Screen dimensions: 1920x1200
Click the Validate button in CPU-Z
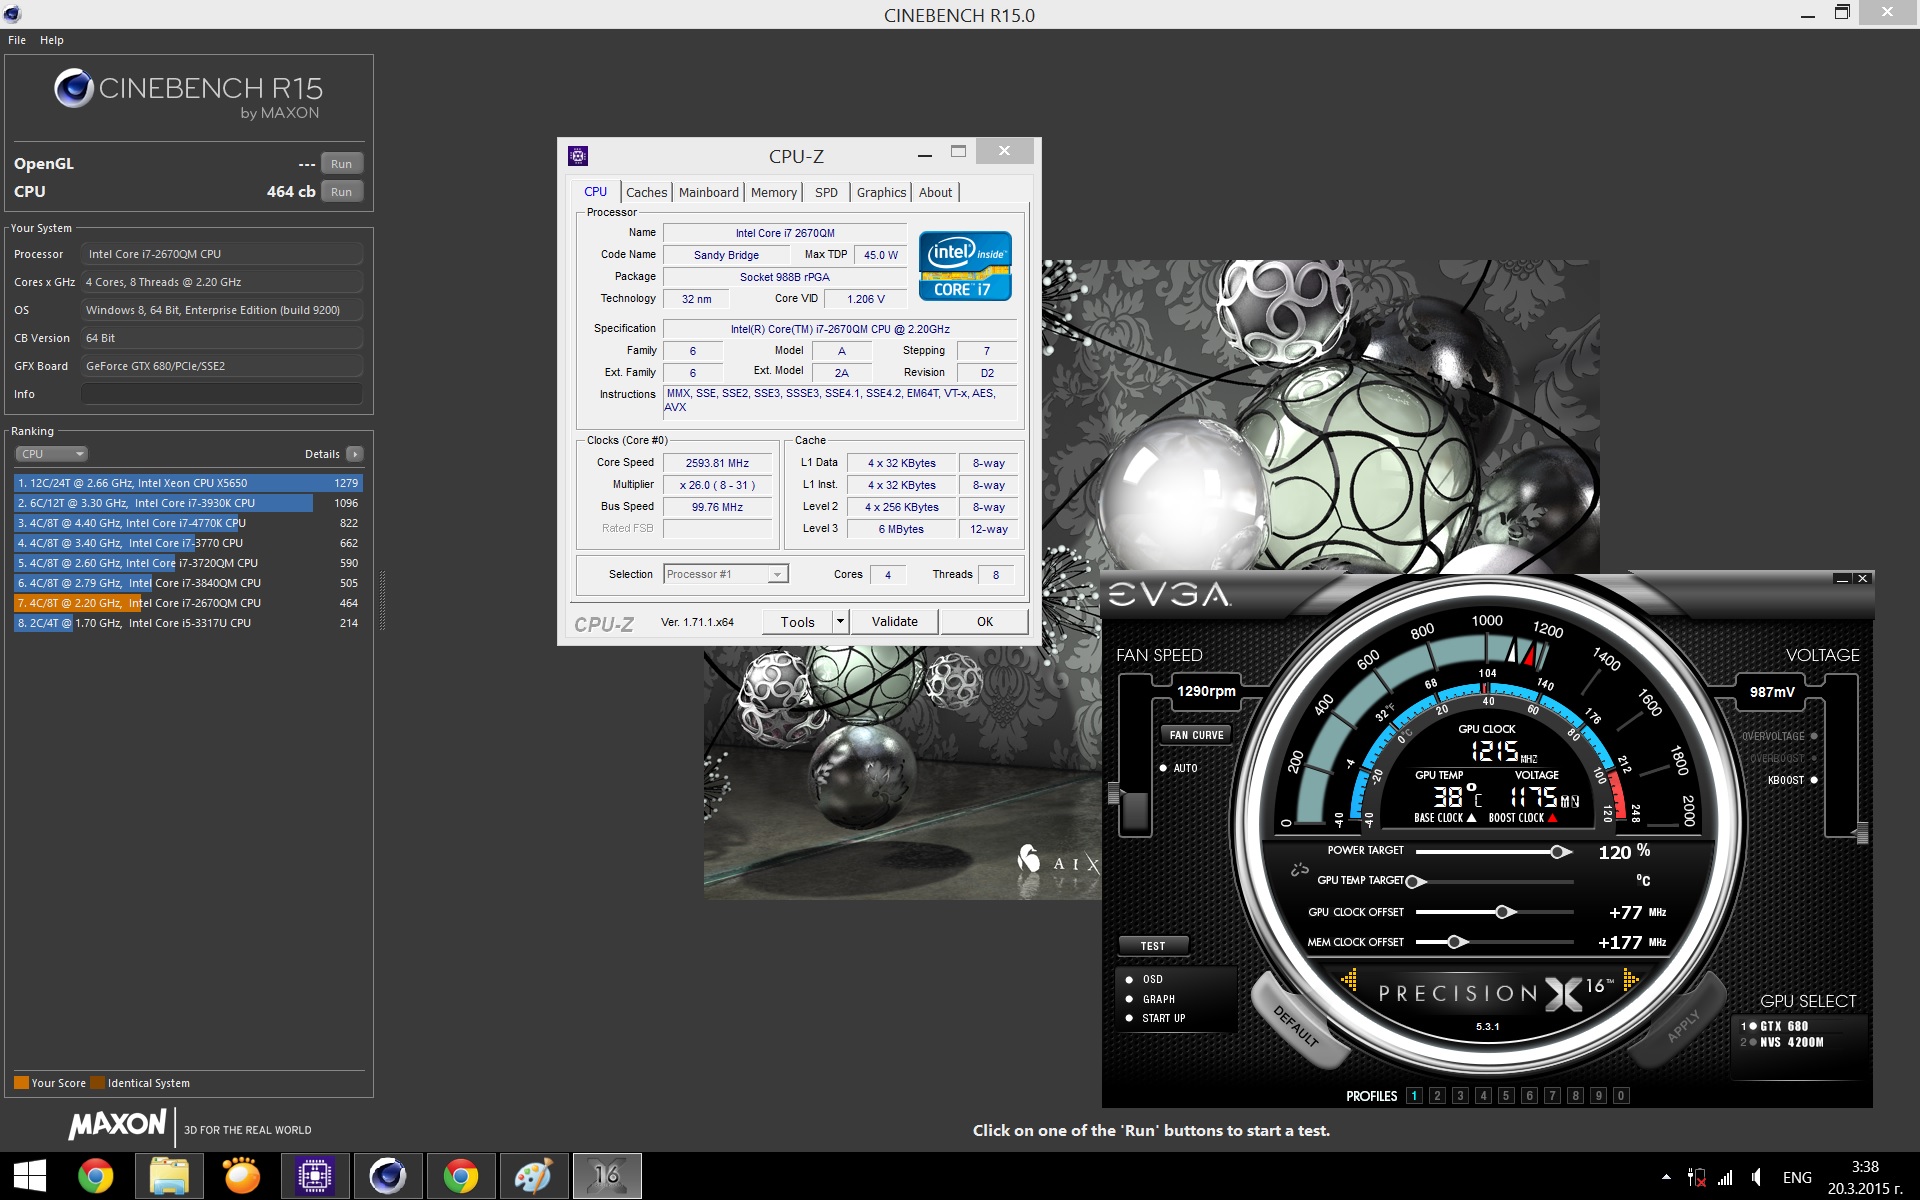click(895, 622)
